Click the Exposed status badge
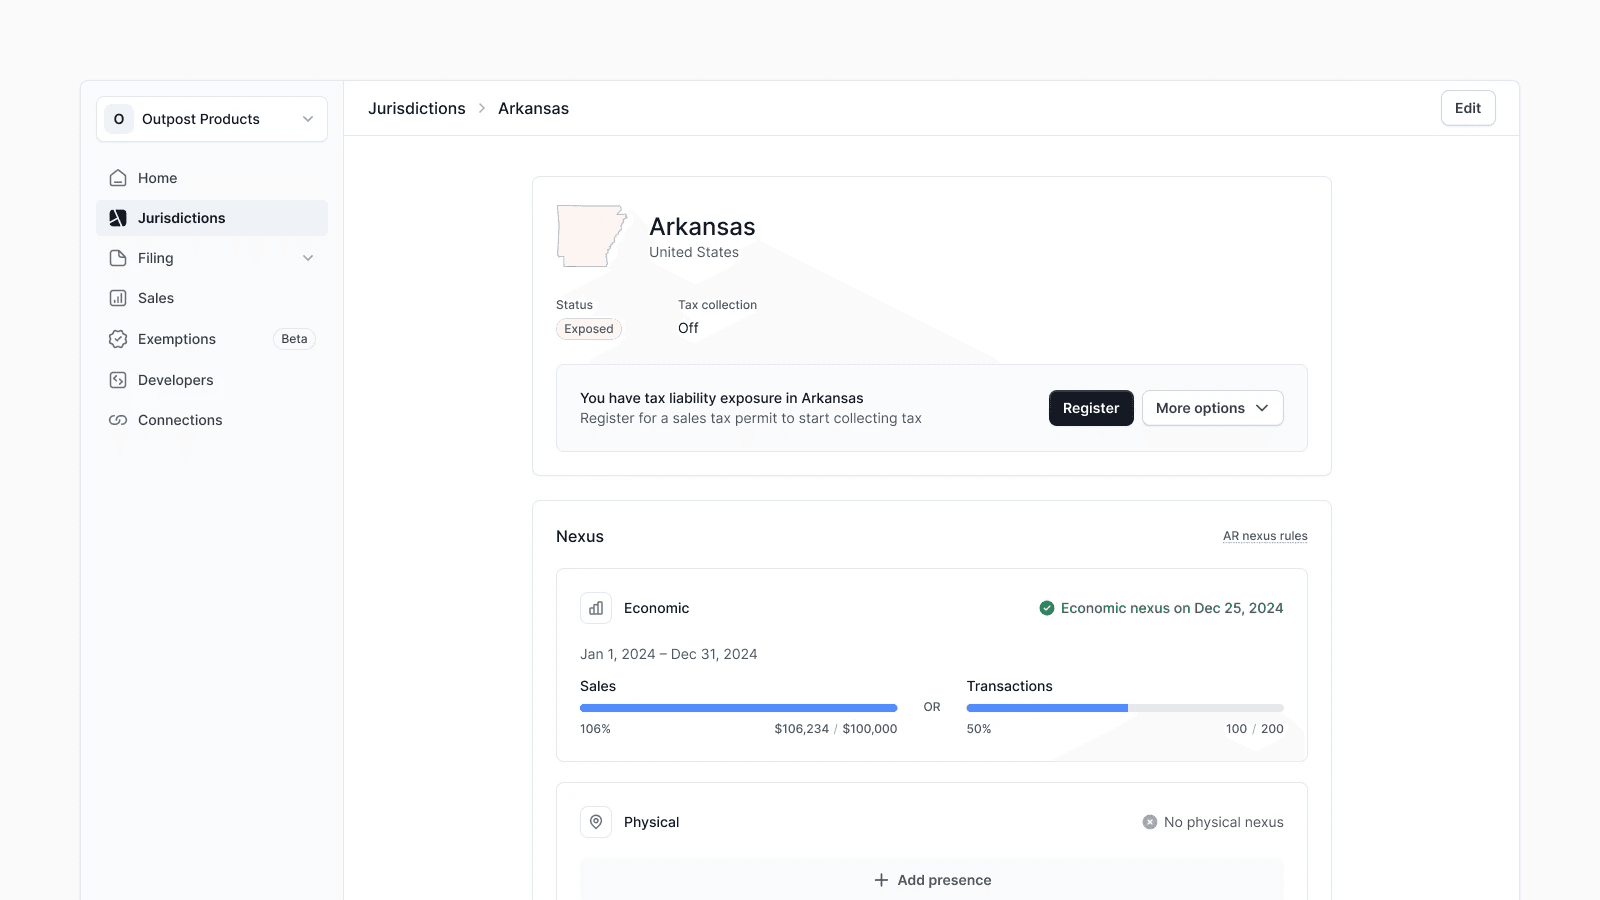 (x=589, y=329)
